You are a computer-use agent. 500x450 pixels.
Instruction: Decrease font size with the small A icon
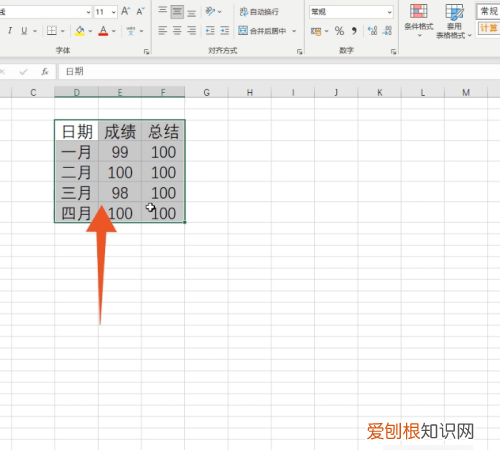(140, 11)
